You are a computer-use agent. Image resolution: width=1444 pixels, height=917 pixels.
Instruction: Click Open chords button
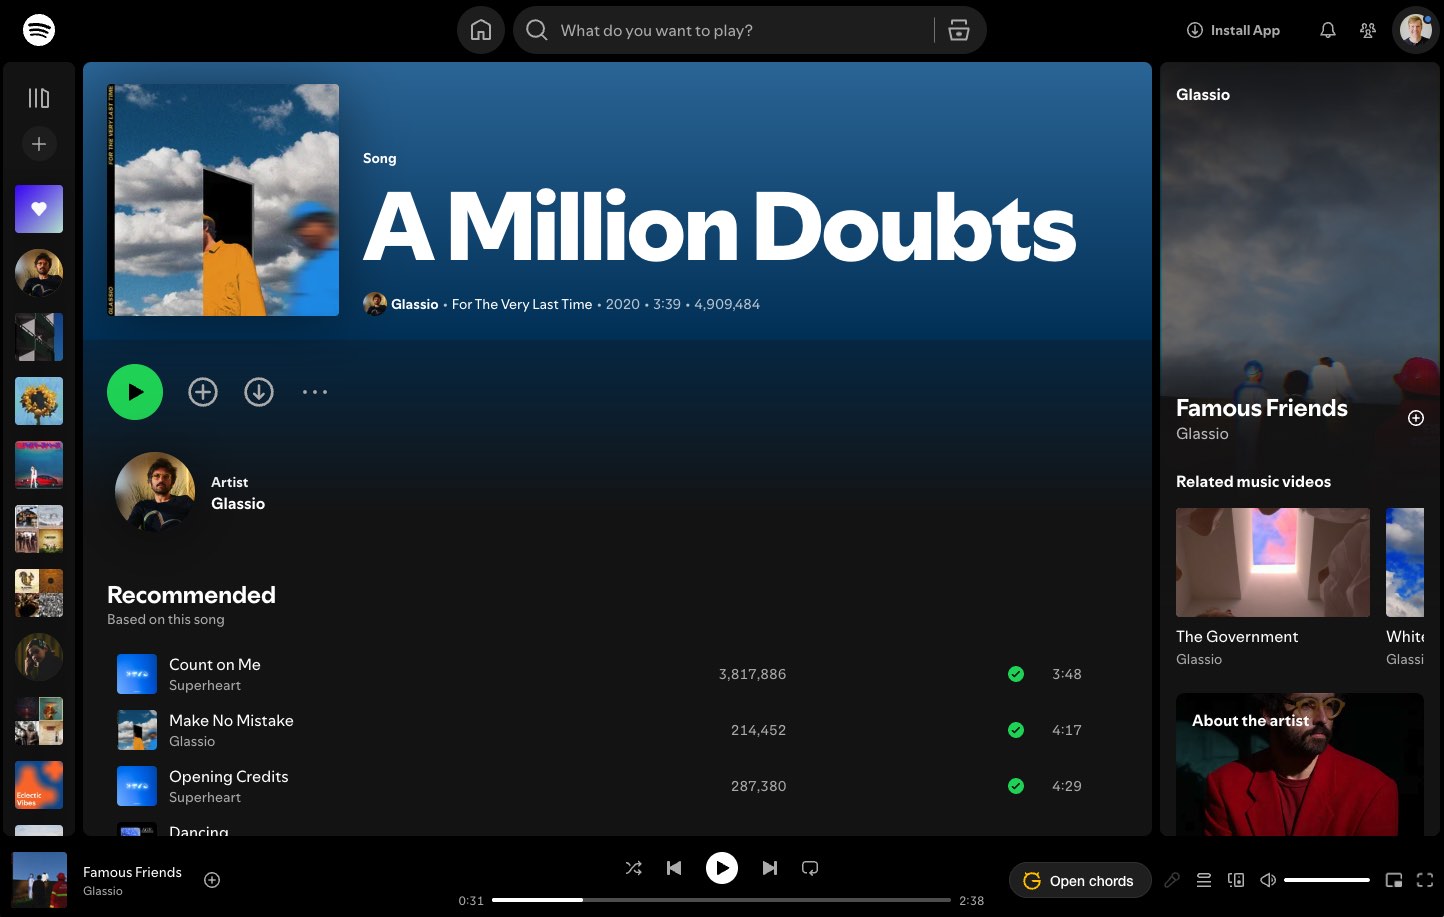click(1080, 881)
